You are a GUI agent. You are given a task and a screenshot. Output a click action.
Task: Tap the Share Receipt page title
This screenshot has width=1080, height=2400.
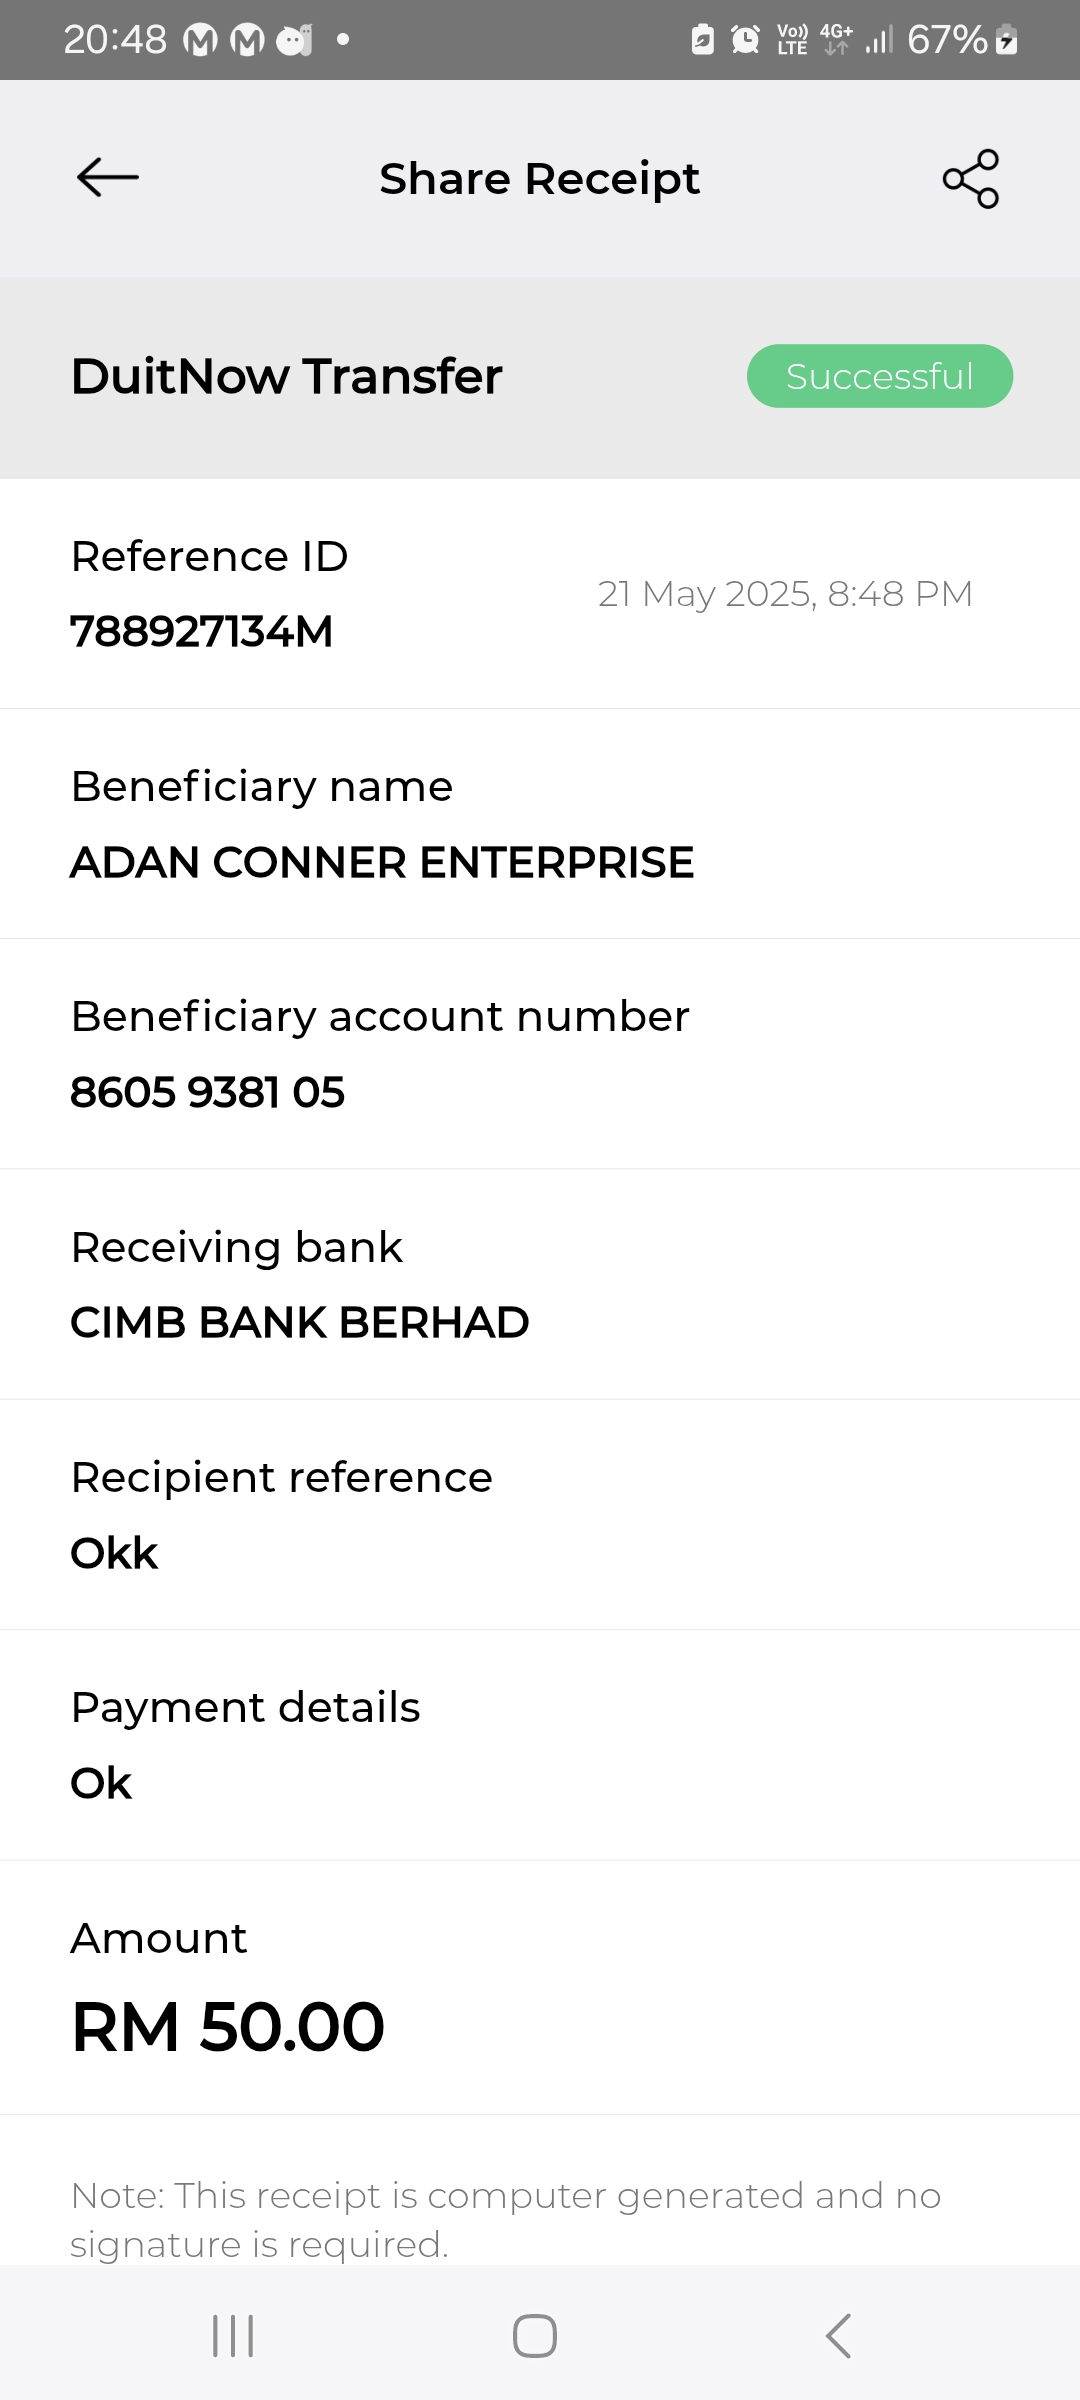click(x=539, y=179)
